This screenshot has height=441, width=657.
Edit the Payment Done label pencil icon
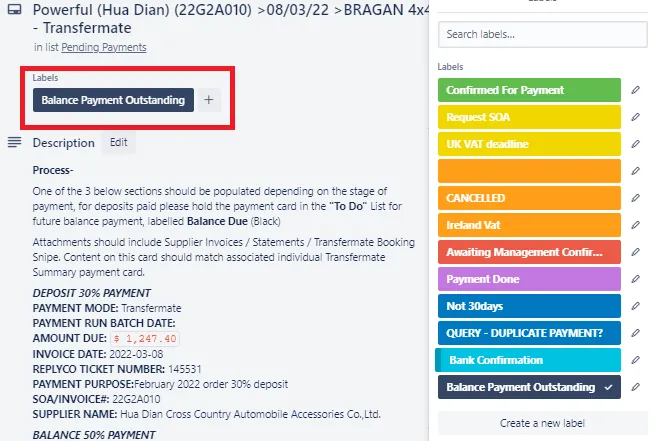(635, 279)
